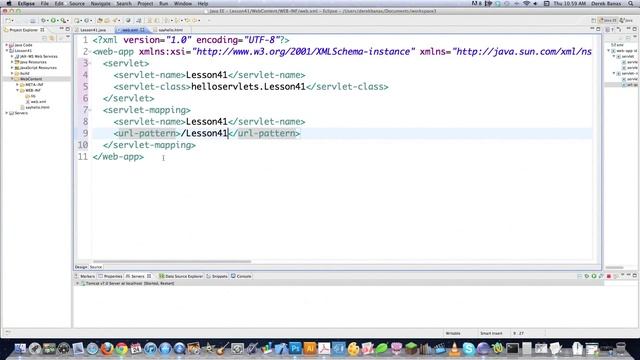Click the Run External Tools icon
The image size is (640, 360).
pos(63,20)
